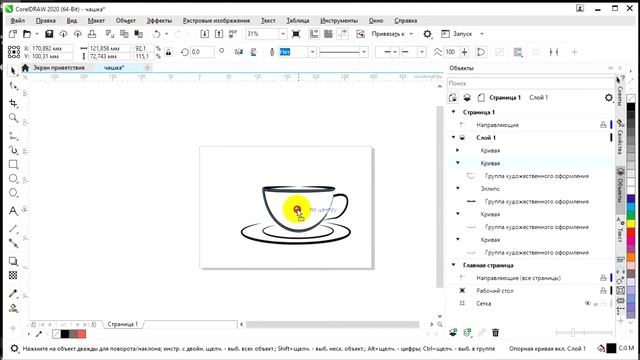Collapse the Главная страница tree node
The height and width of the screenshot is (360, 640).
coord(453,265)
